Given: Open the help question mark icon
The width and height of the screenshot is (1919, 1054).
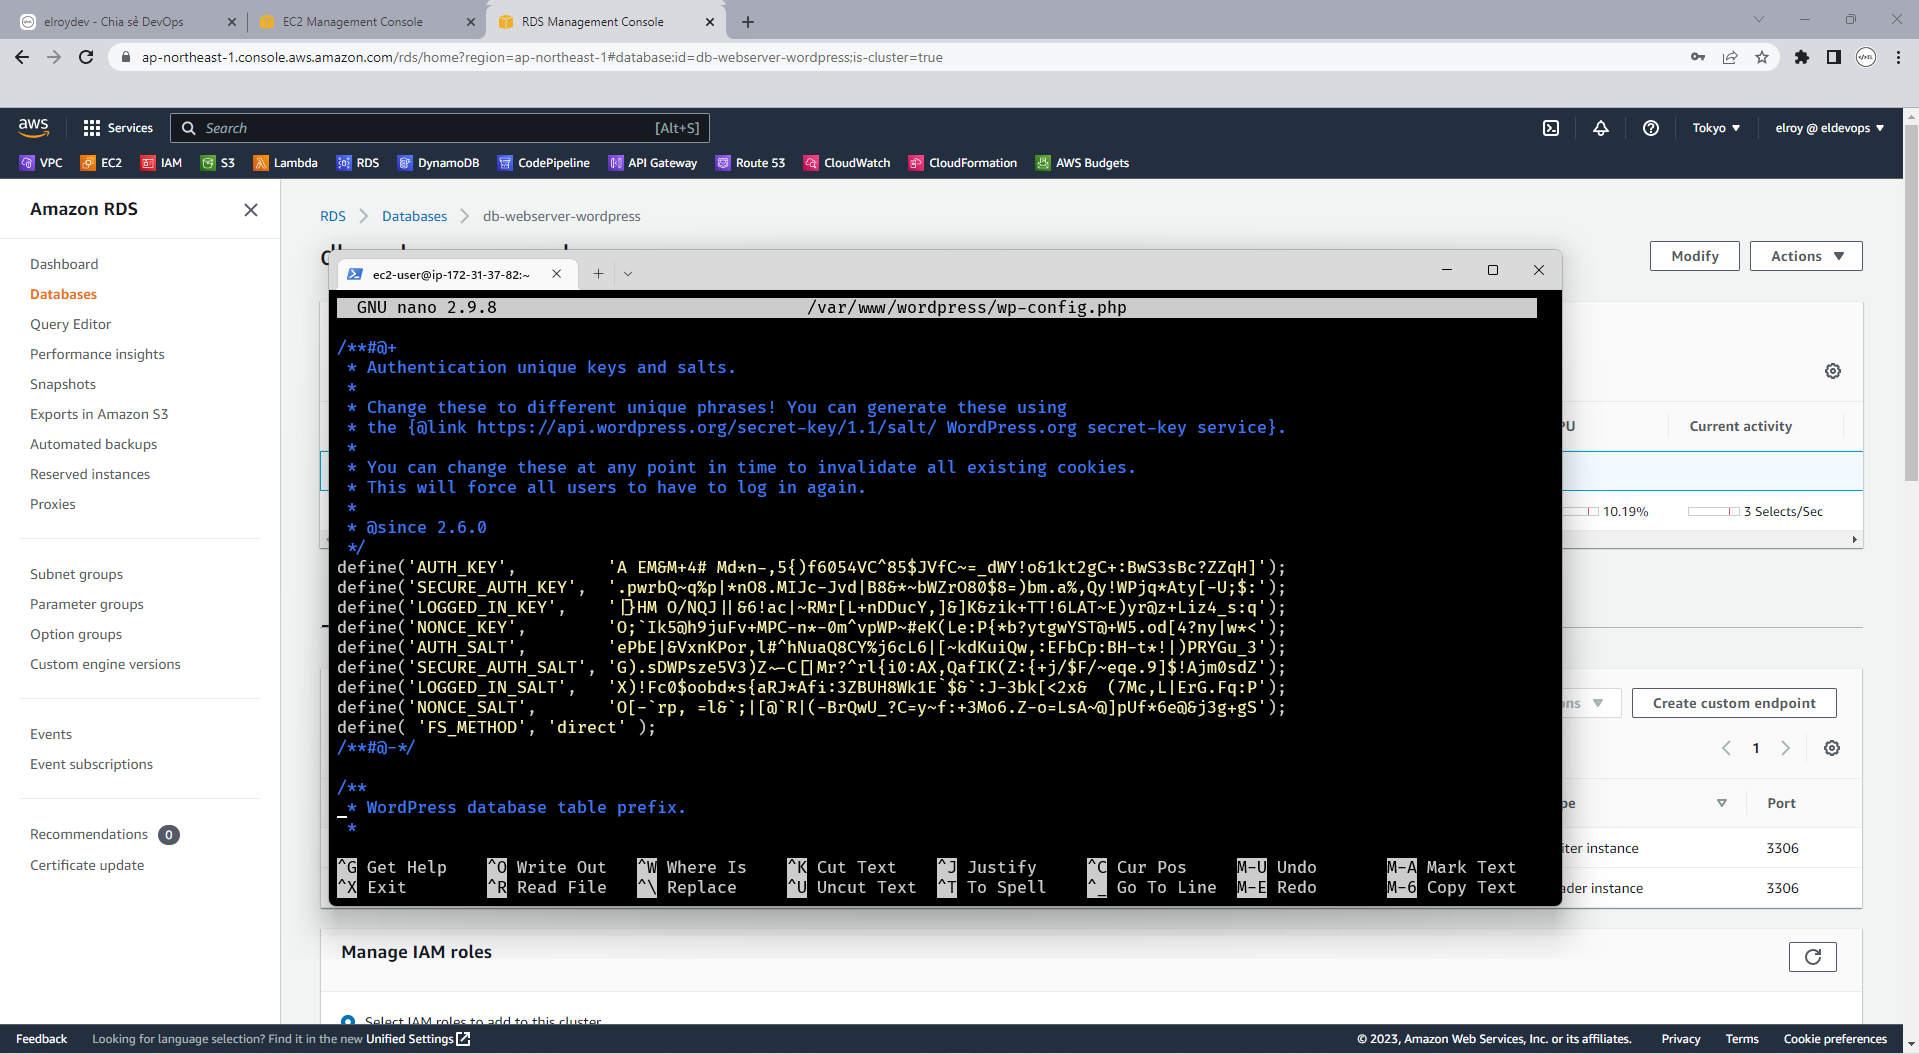Looking at the screenshot, I should click(x=1651, y=128).
